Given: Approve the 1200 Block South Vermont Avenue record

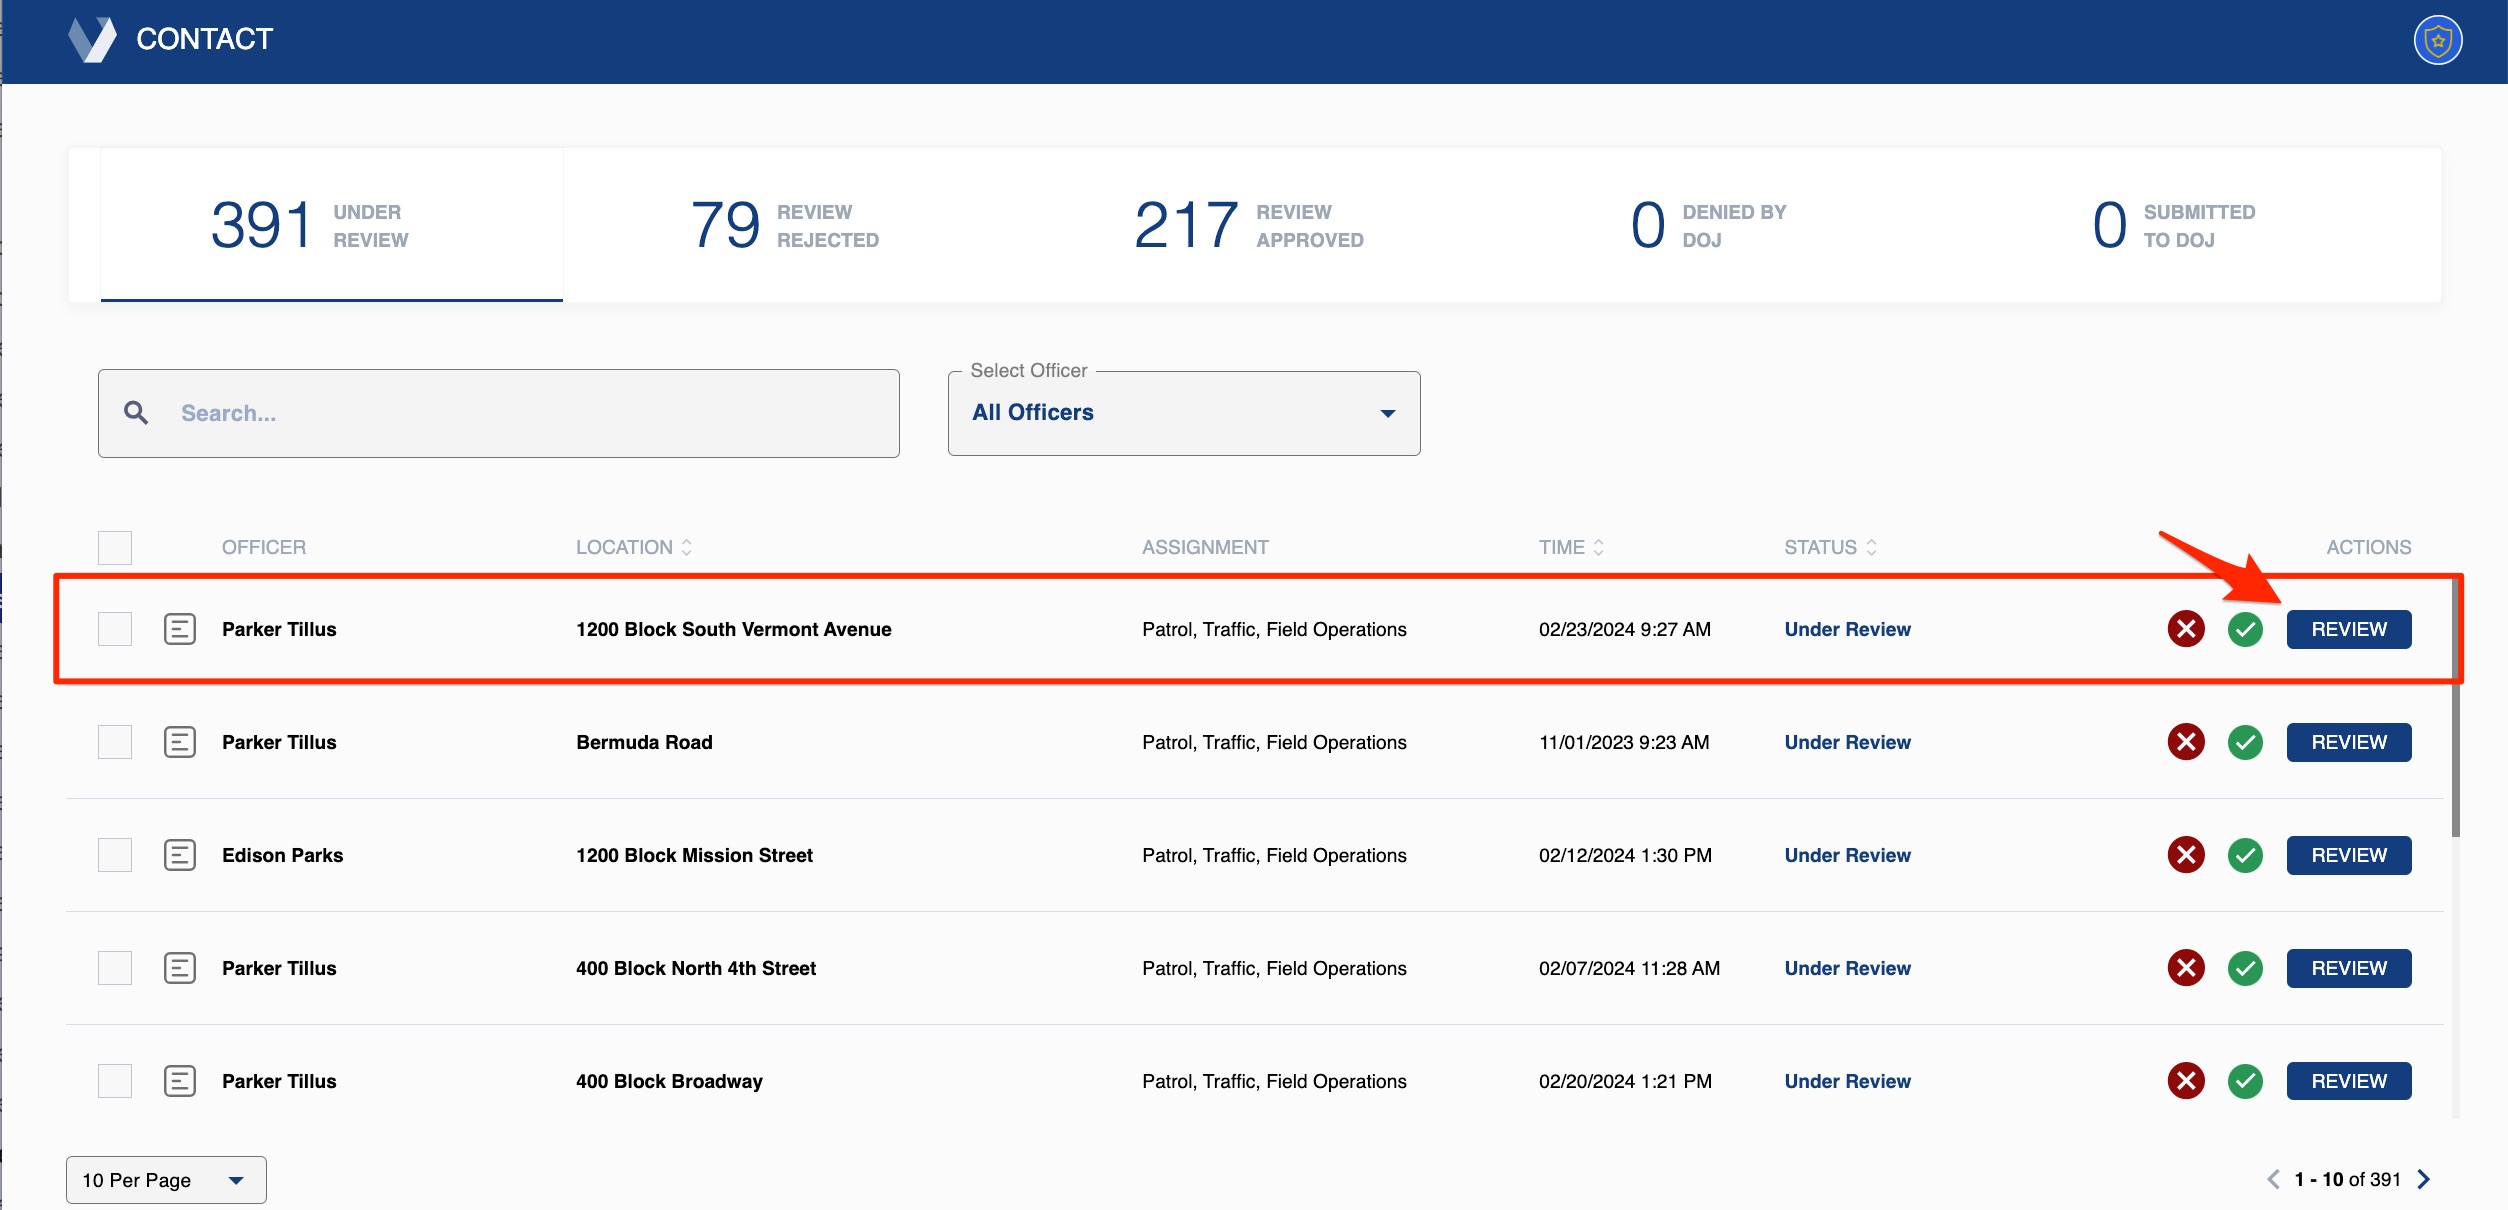Looking at the screenshot, I should 2244,629.
